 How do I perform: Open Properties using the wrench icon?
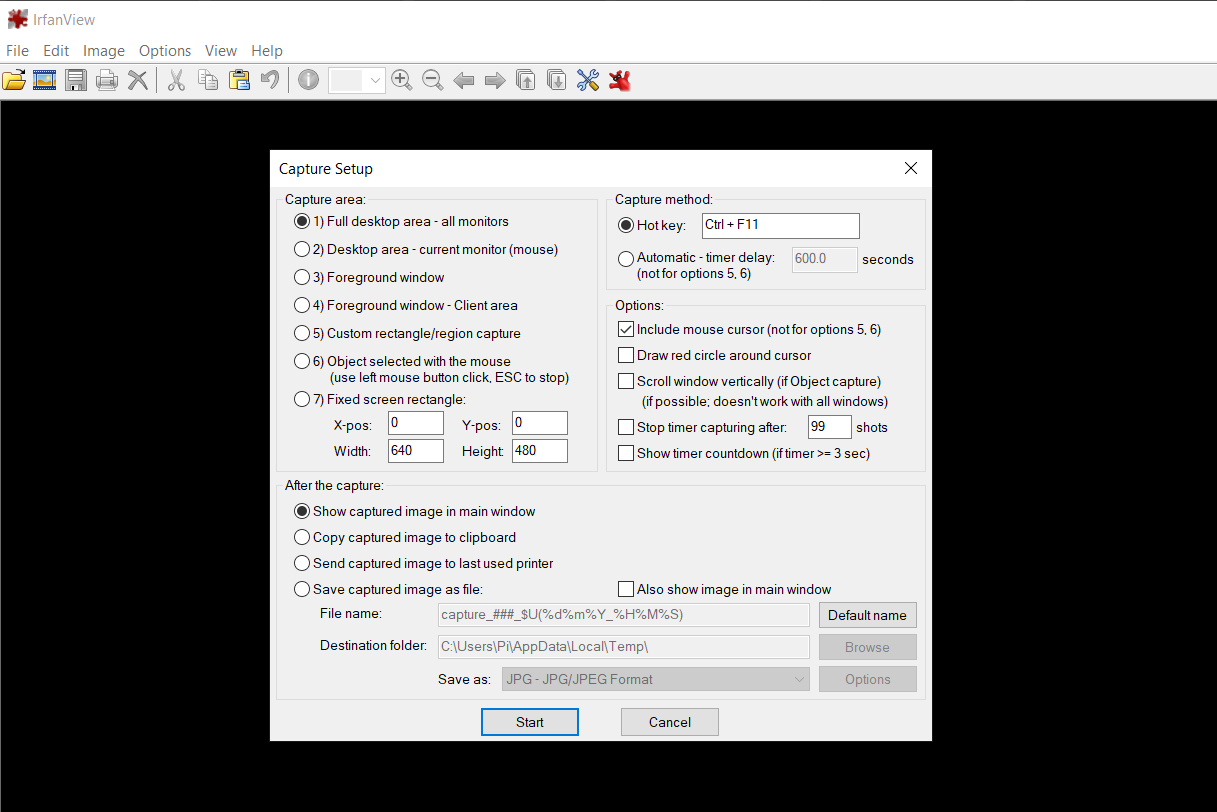pos(588,80)
